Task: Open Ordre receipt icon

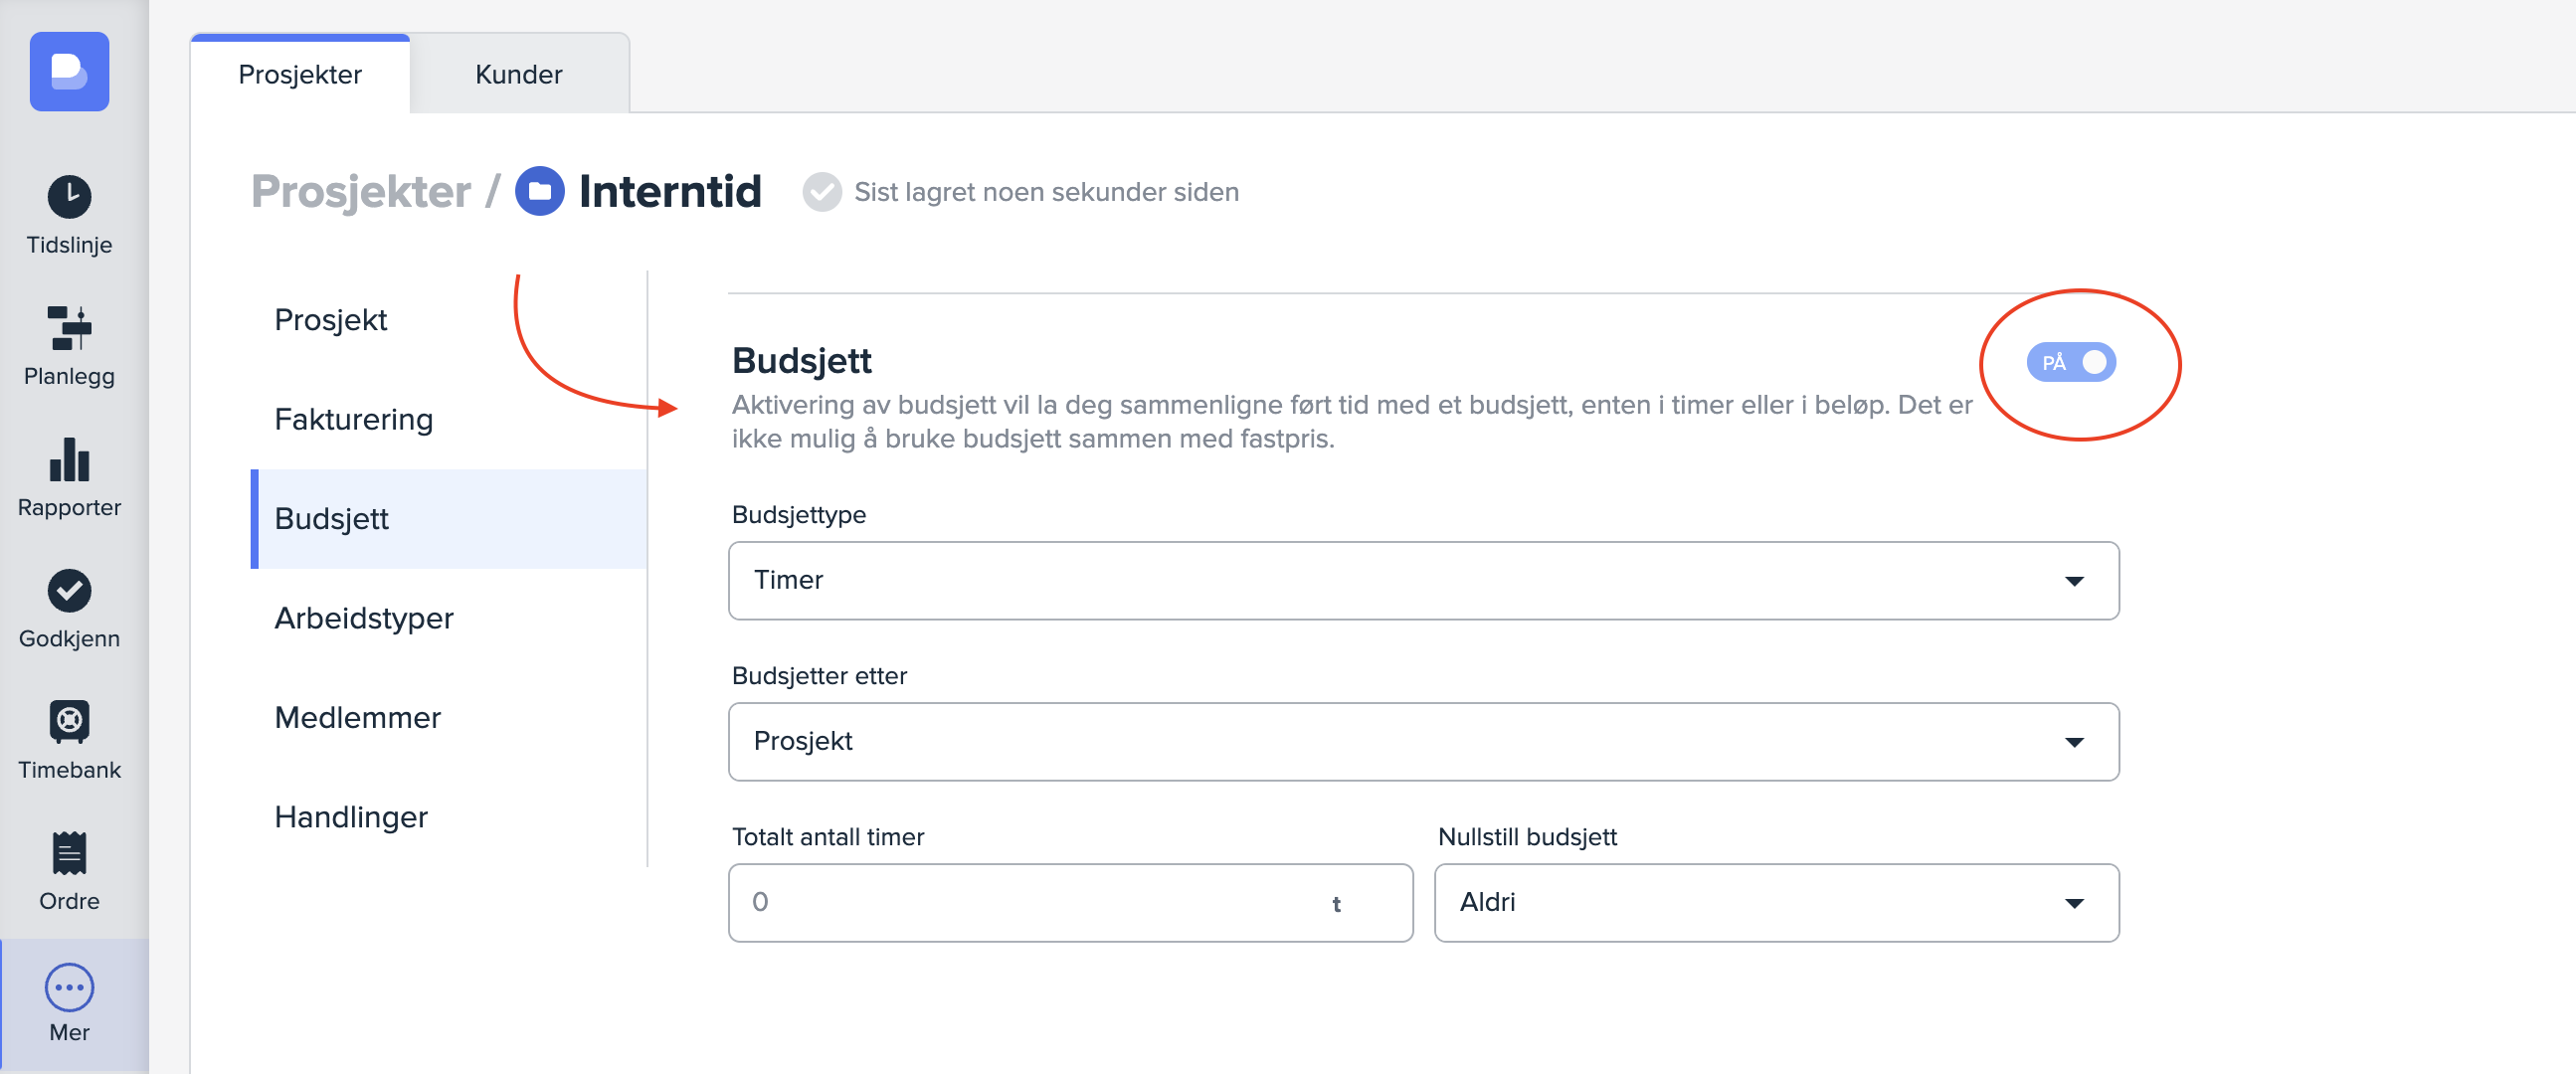Action: tap(69, 853)
